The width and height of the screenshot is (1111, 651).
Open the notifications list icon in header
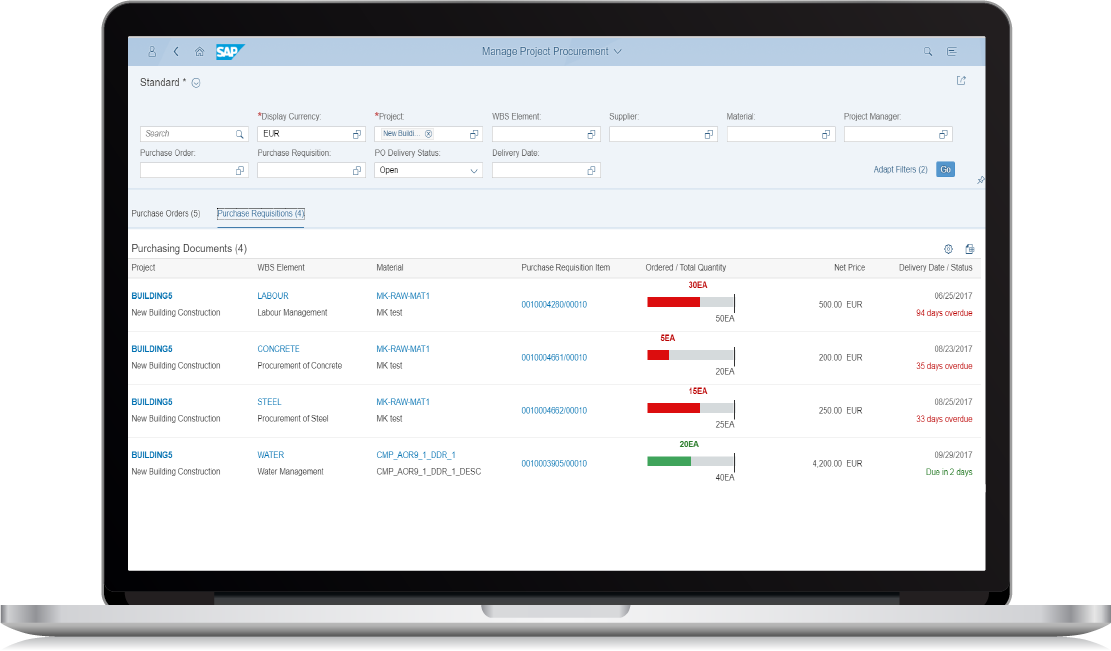coord(952,52)
